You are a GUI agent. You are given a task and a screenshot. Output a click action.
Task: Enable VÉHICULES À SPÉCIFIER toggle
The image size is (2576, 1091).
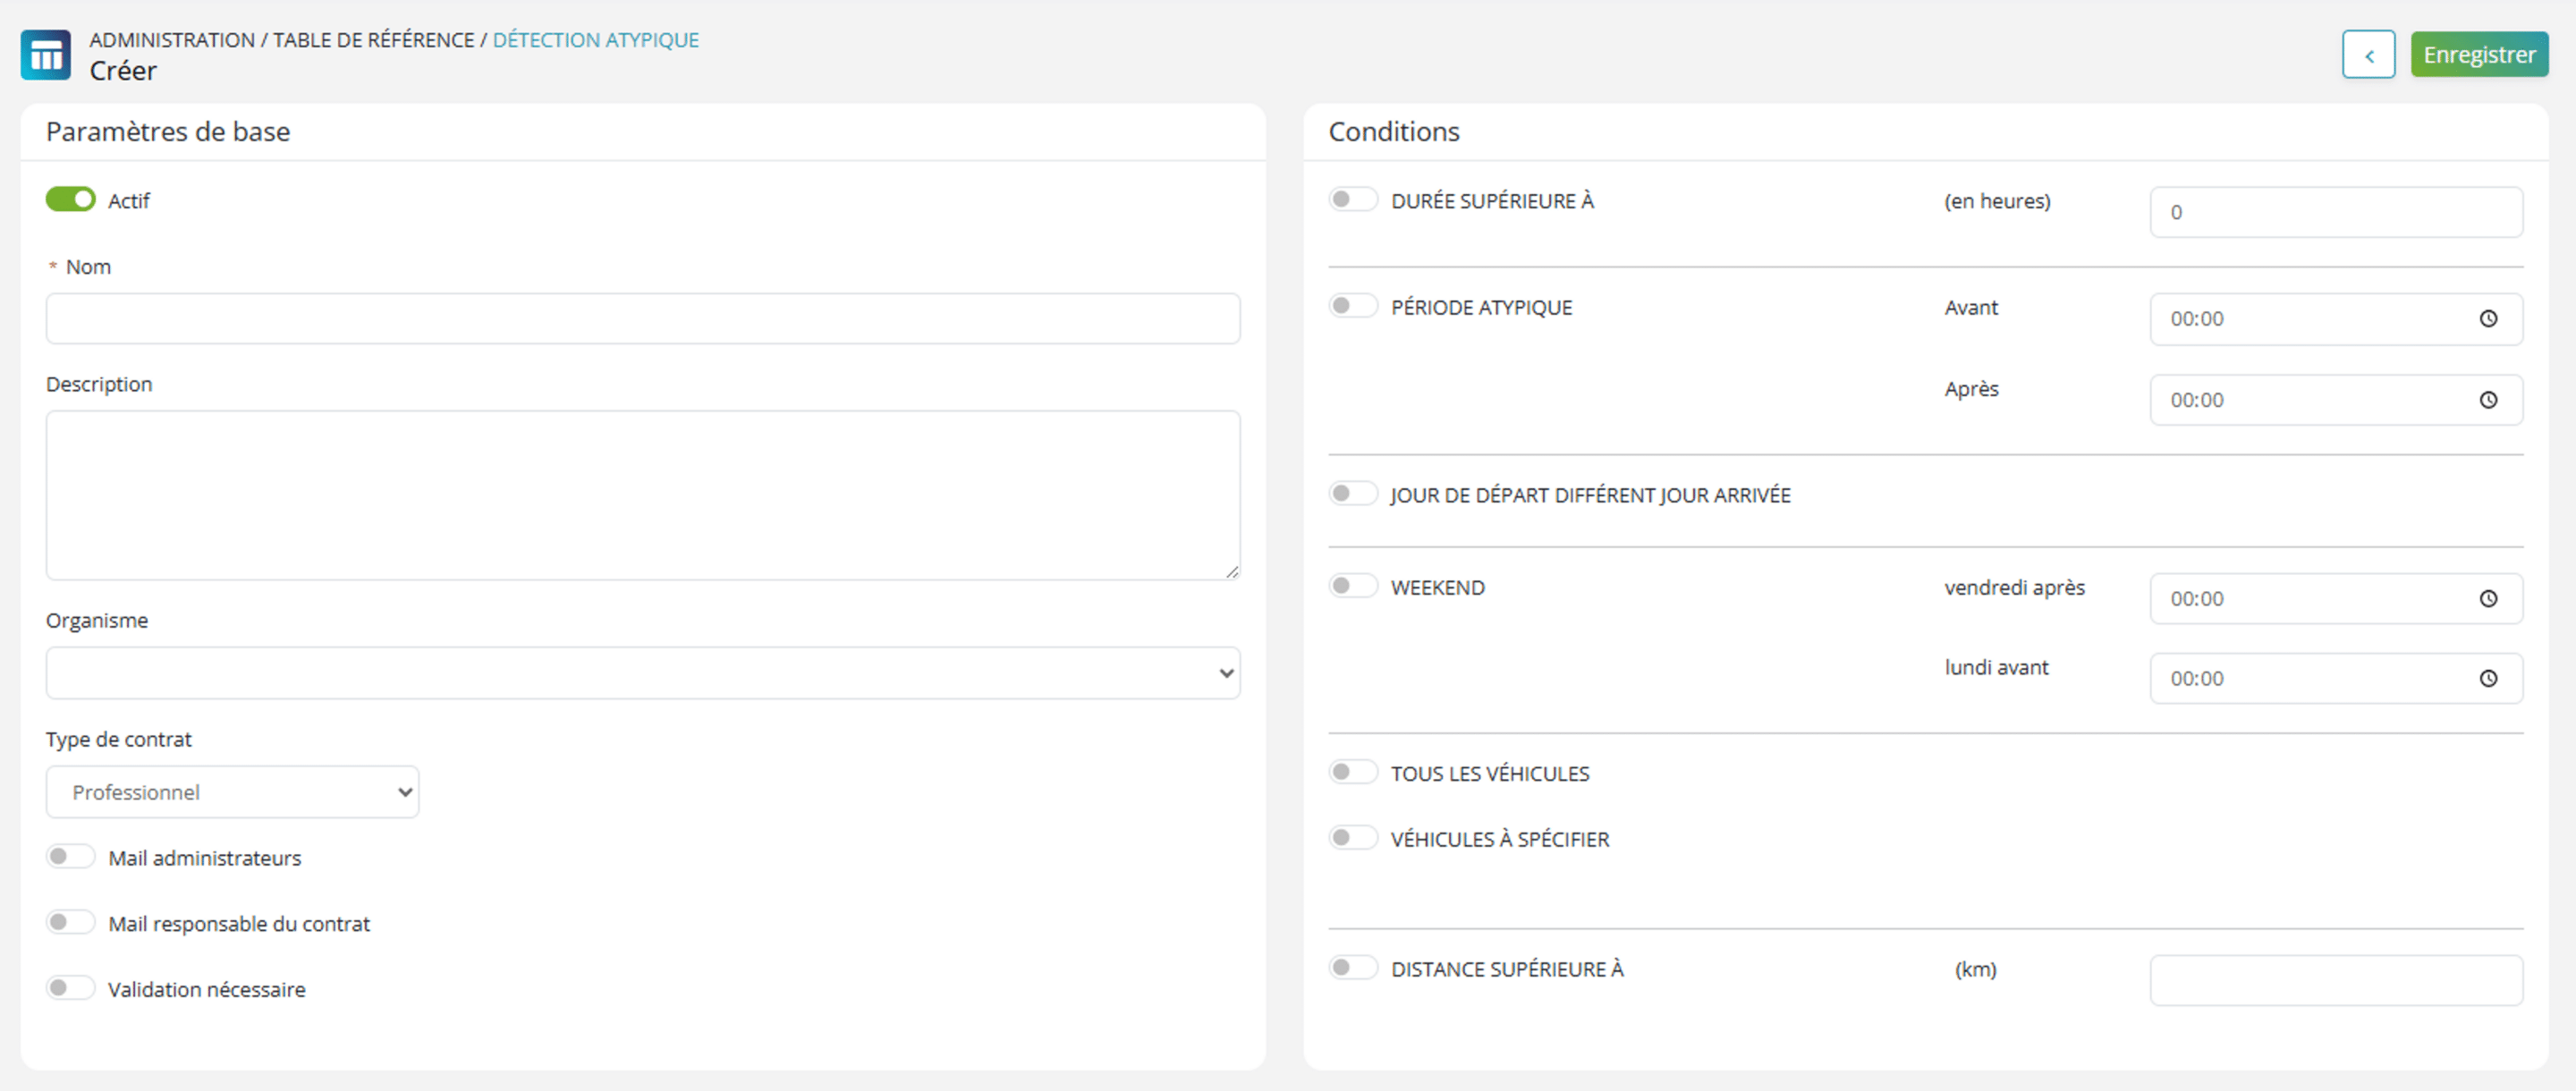point(1353,838)
